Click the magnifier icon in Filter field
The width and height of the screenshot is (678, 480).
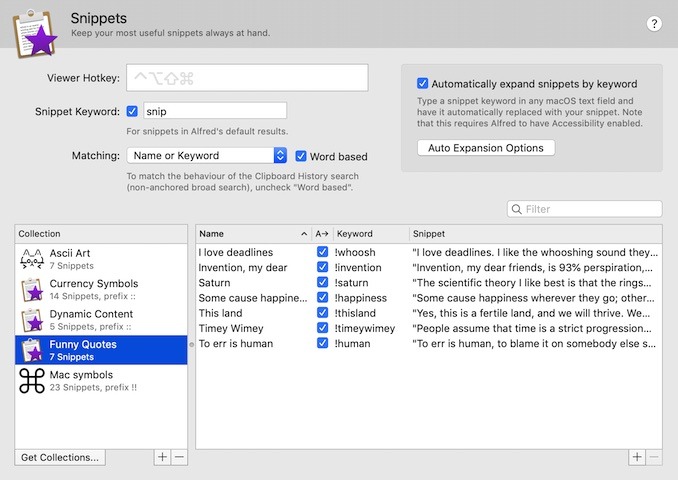point(516,209)
